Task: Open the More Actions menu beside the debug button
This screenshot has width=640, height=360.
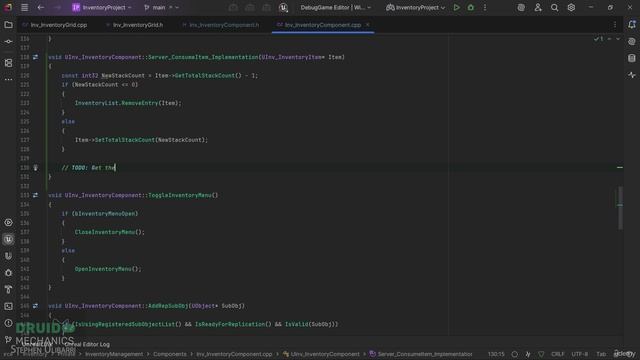Action: [x=485, y=7]
